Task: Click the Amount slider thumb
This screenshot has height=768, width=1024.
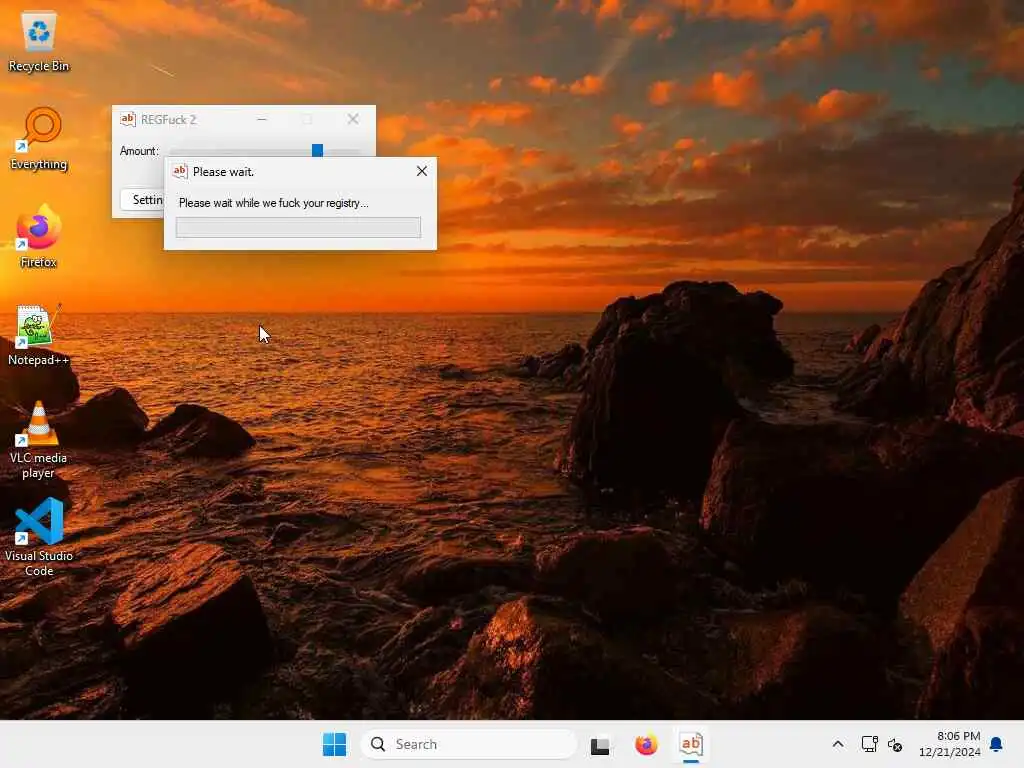Action: click(x=317, y=151)
